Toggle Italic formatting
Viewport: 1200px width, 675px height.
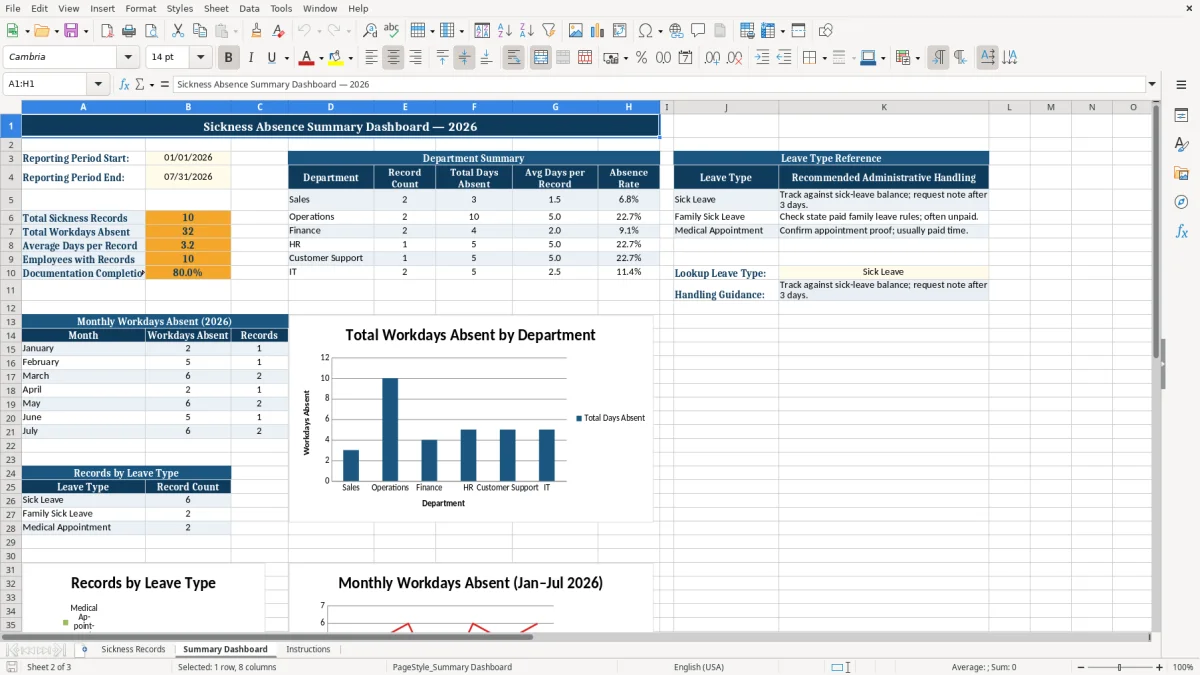(250, 58)
